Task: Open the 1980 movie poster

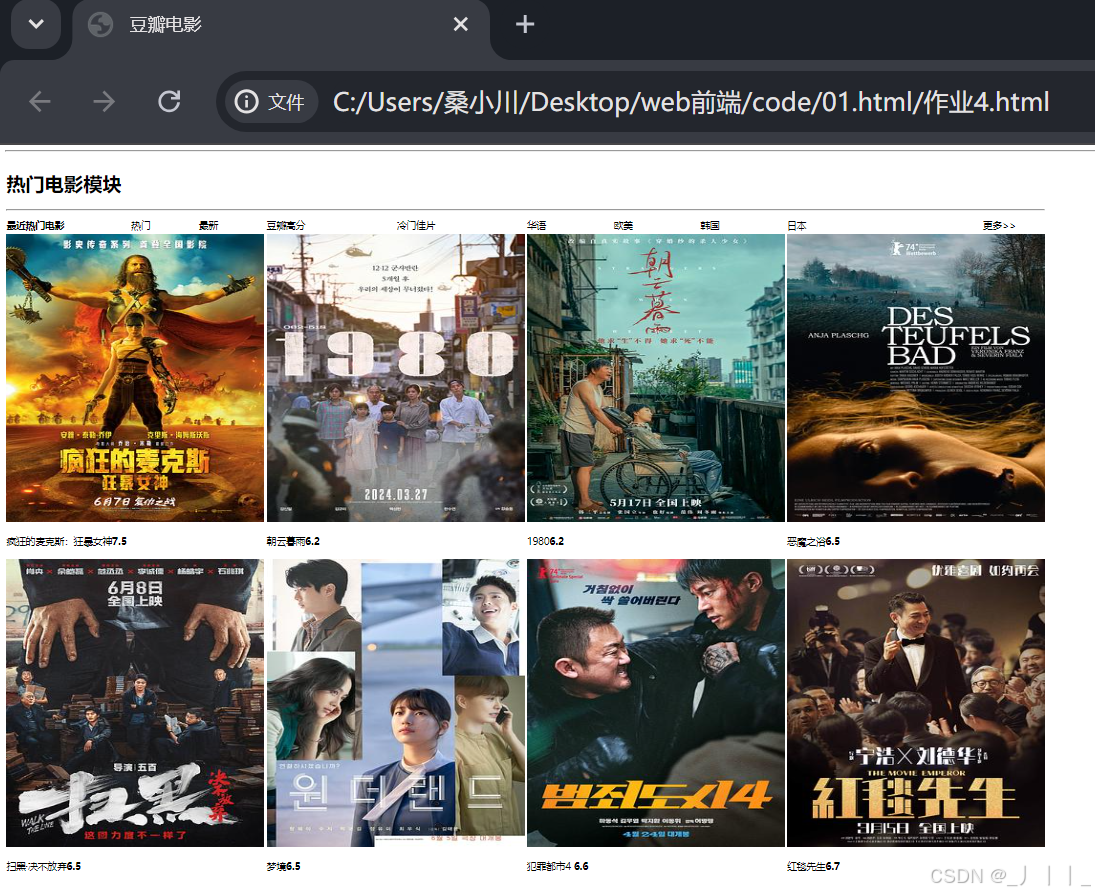Action: click(x=395, y=378)
